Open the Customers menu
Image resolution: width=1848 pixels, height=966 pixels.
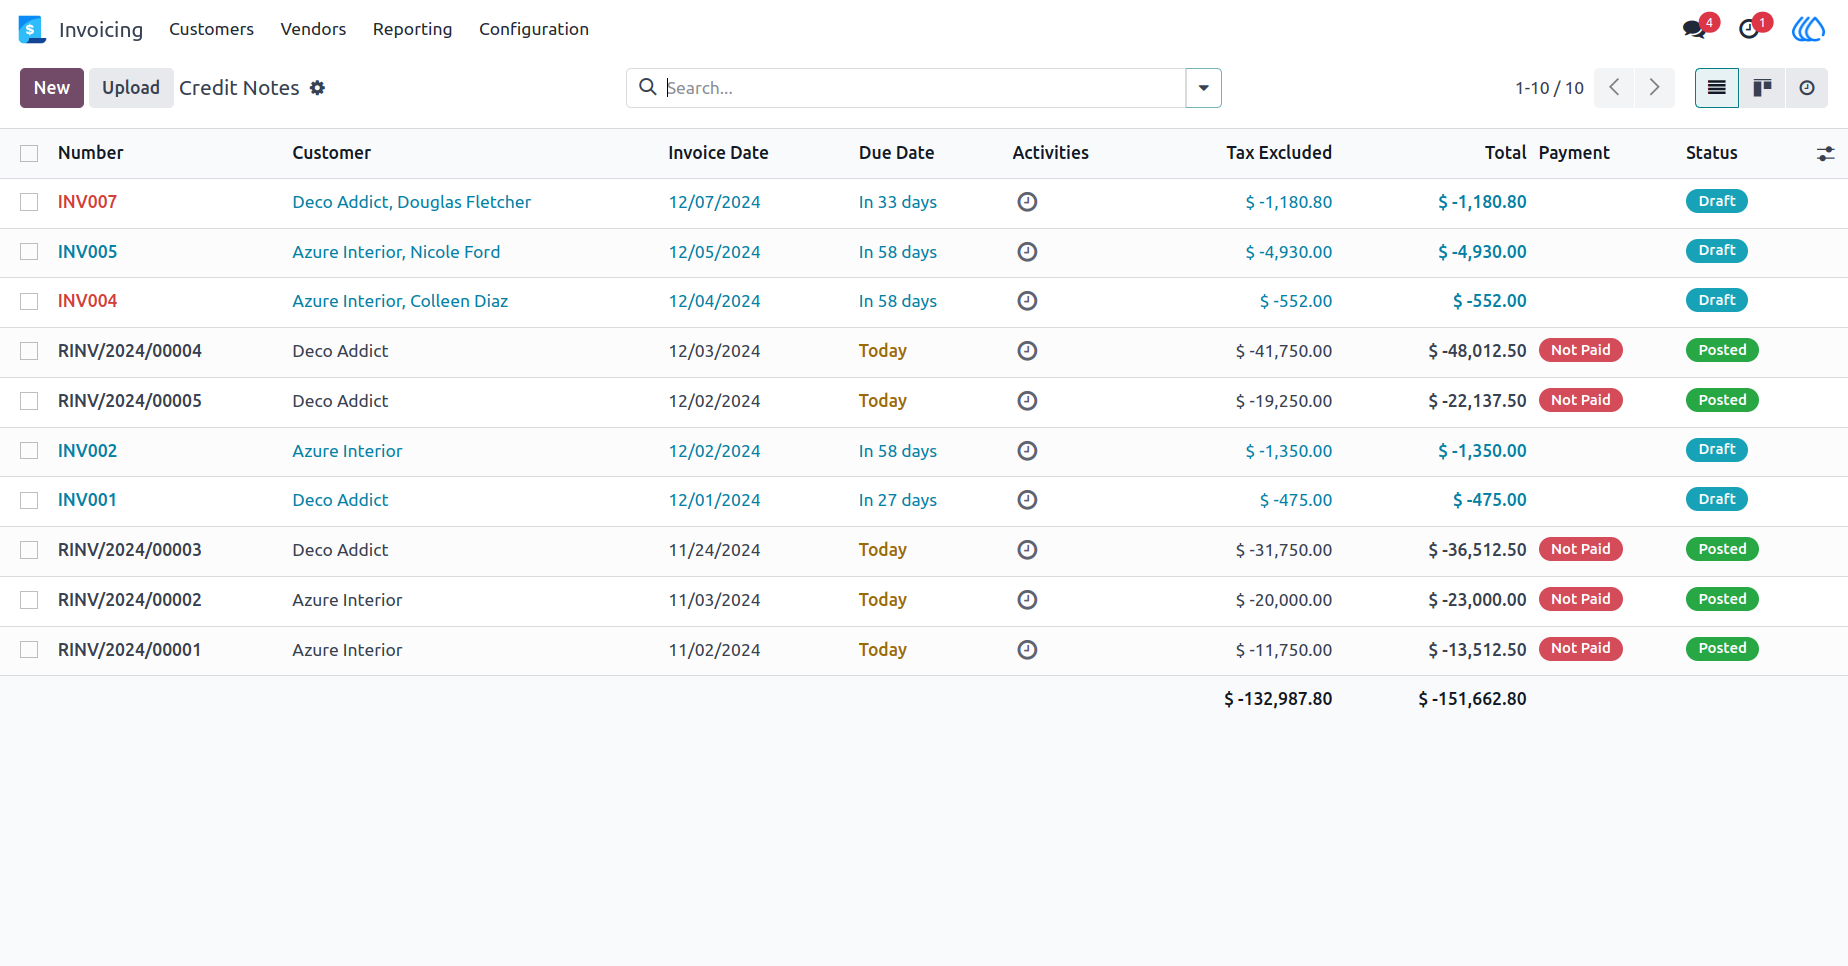[x=211, y=29]
